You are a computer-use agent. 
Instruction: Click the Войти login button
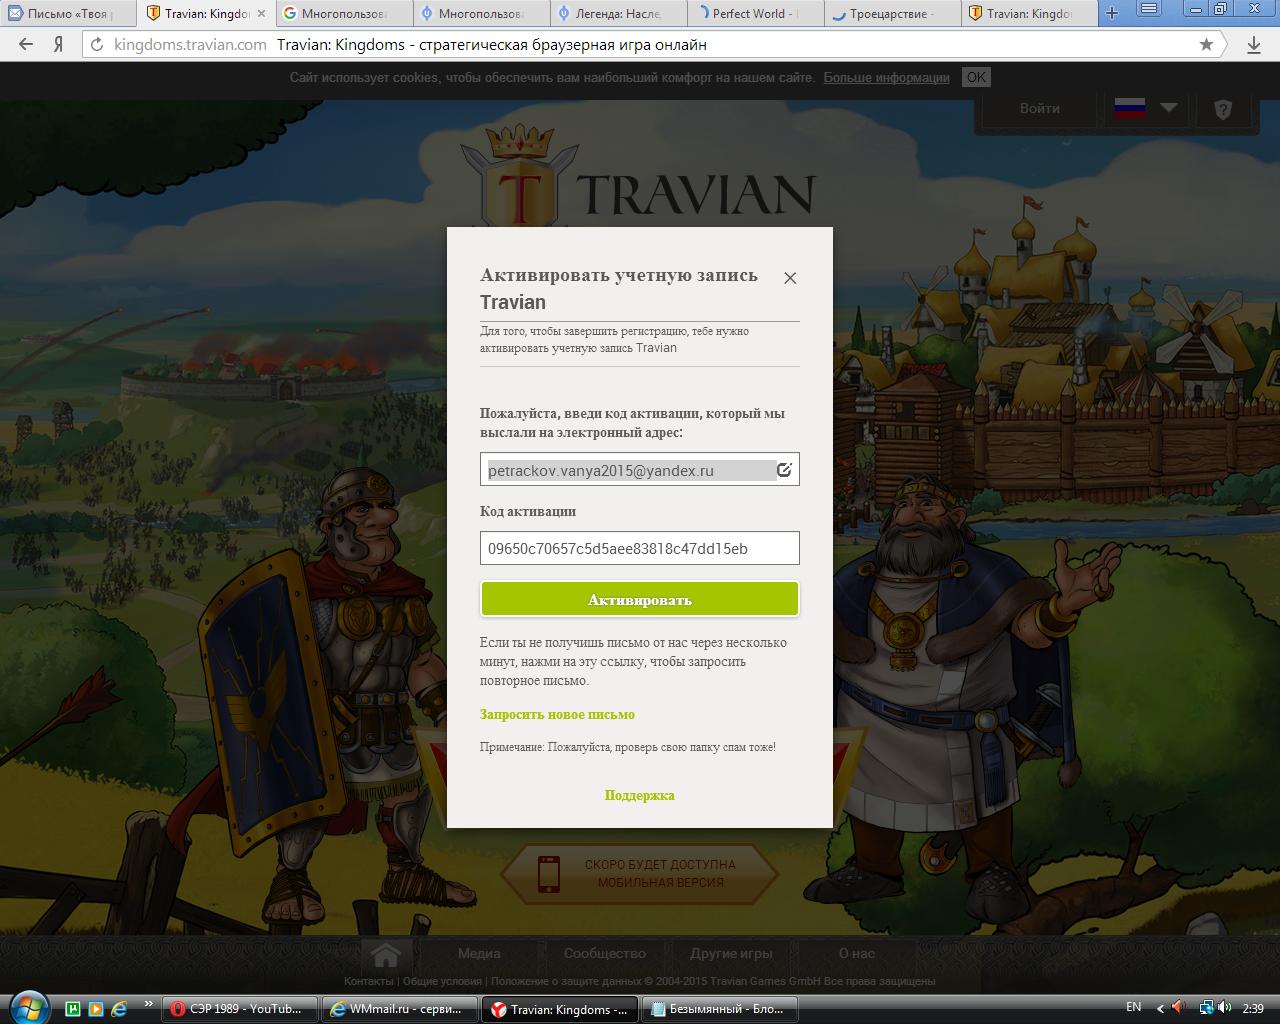pos(1040,108)
